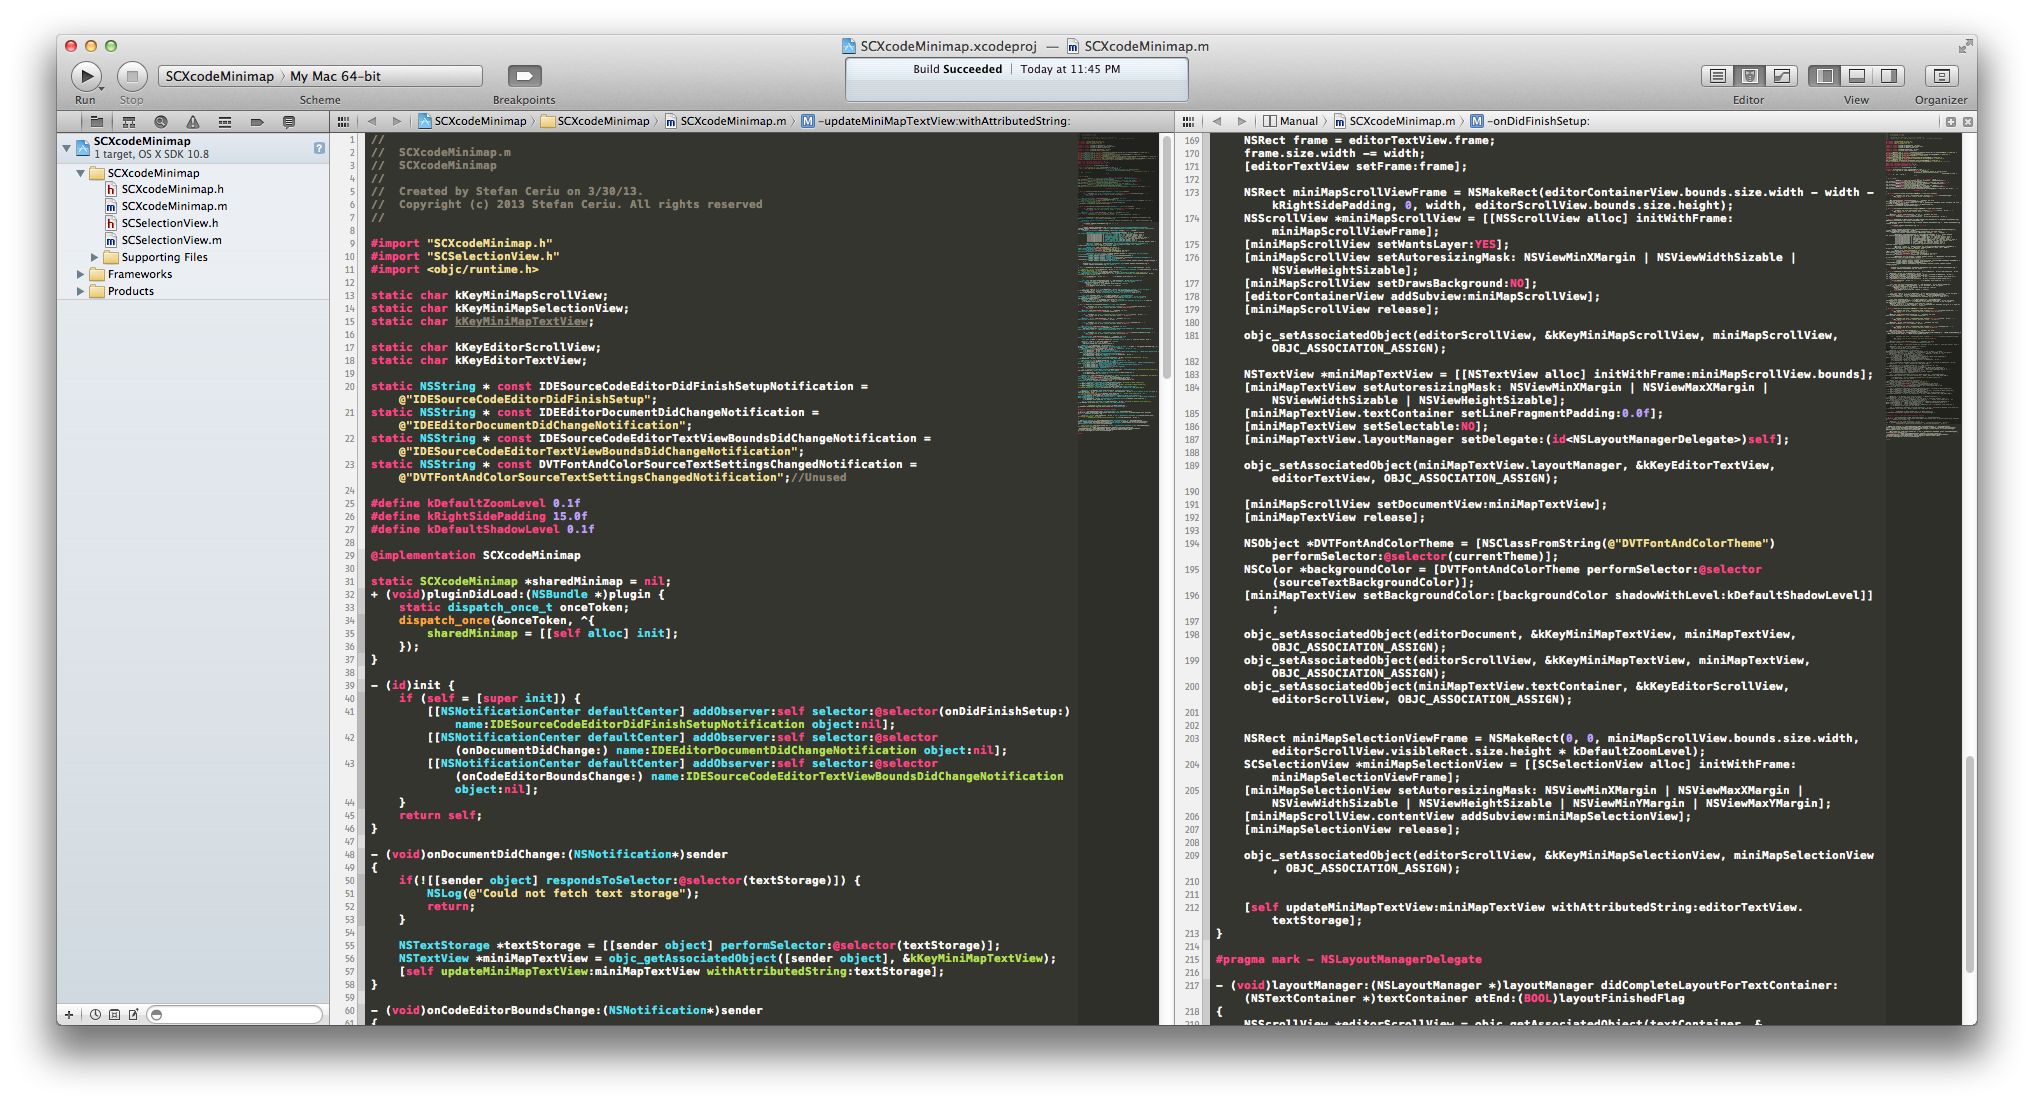The image size is (2034, 1104).
Task: Close the assistant editor pane
Action: pyautogui.click(x=1967, y=122)
